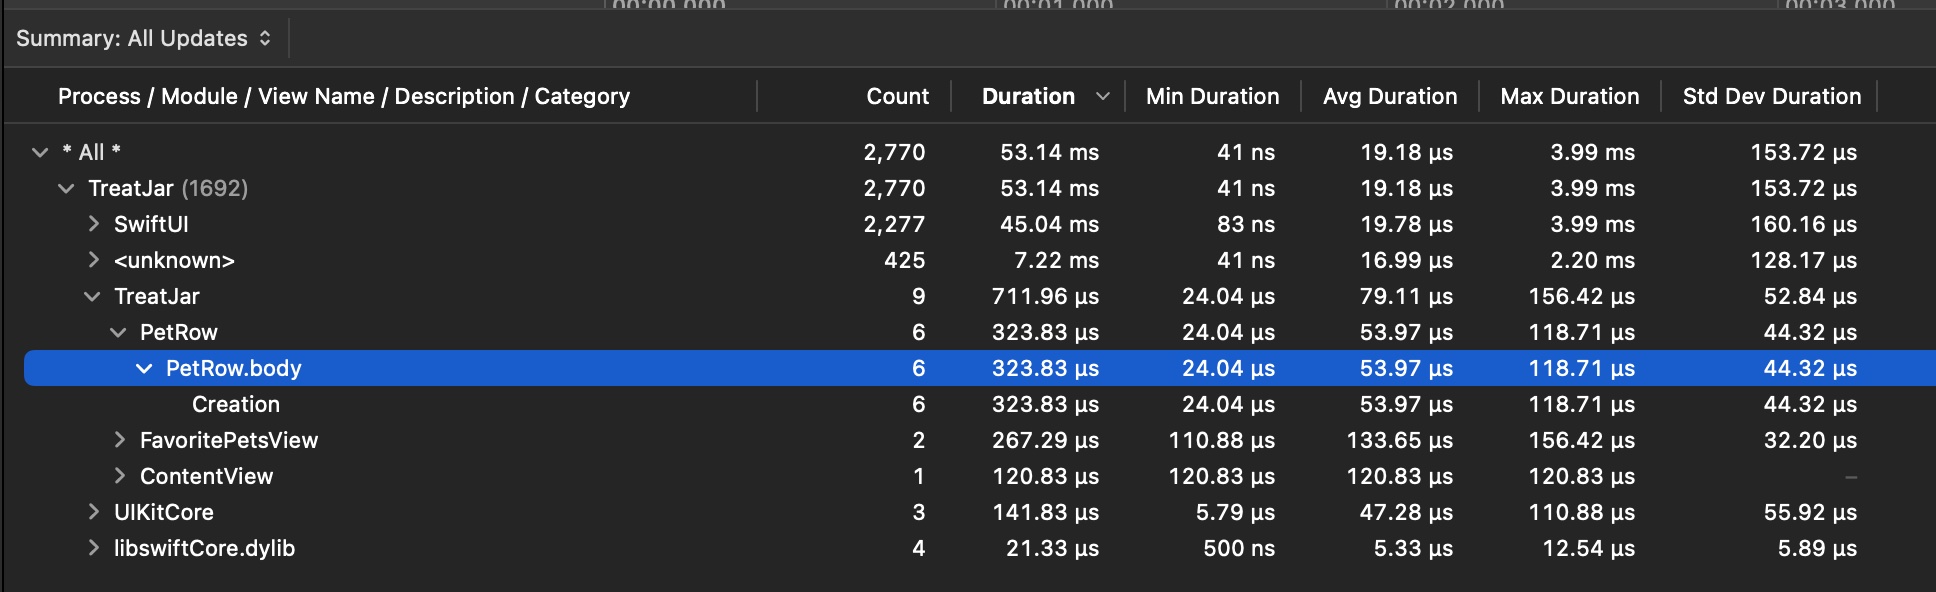This screenshot has height=592, width=1936.
Task: Collapse the PetRow.body disclosure arrow
Action: pos(144,368)
